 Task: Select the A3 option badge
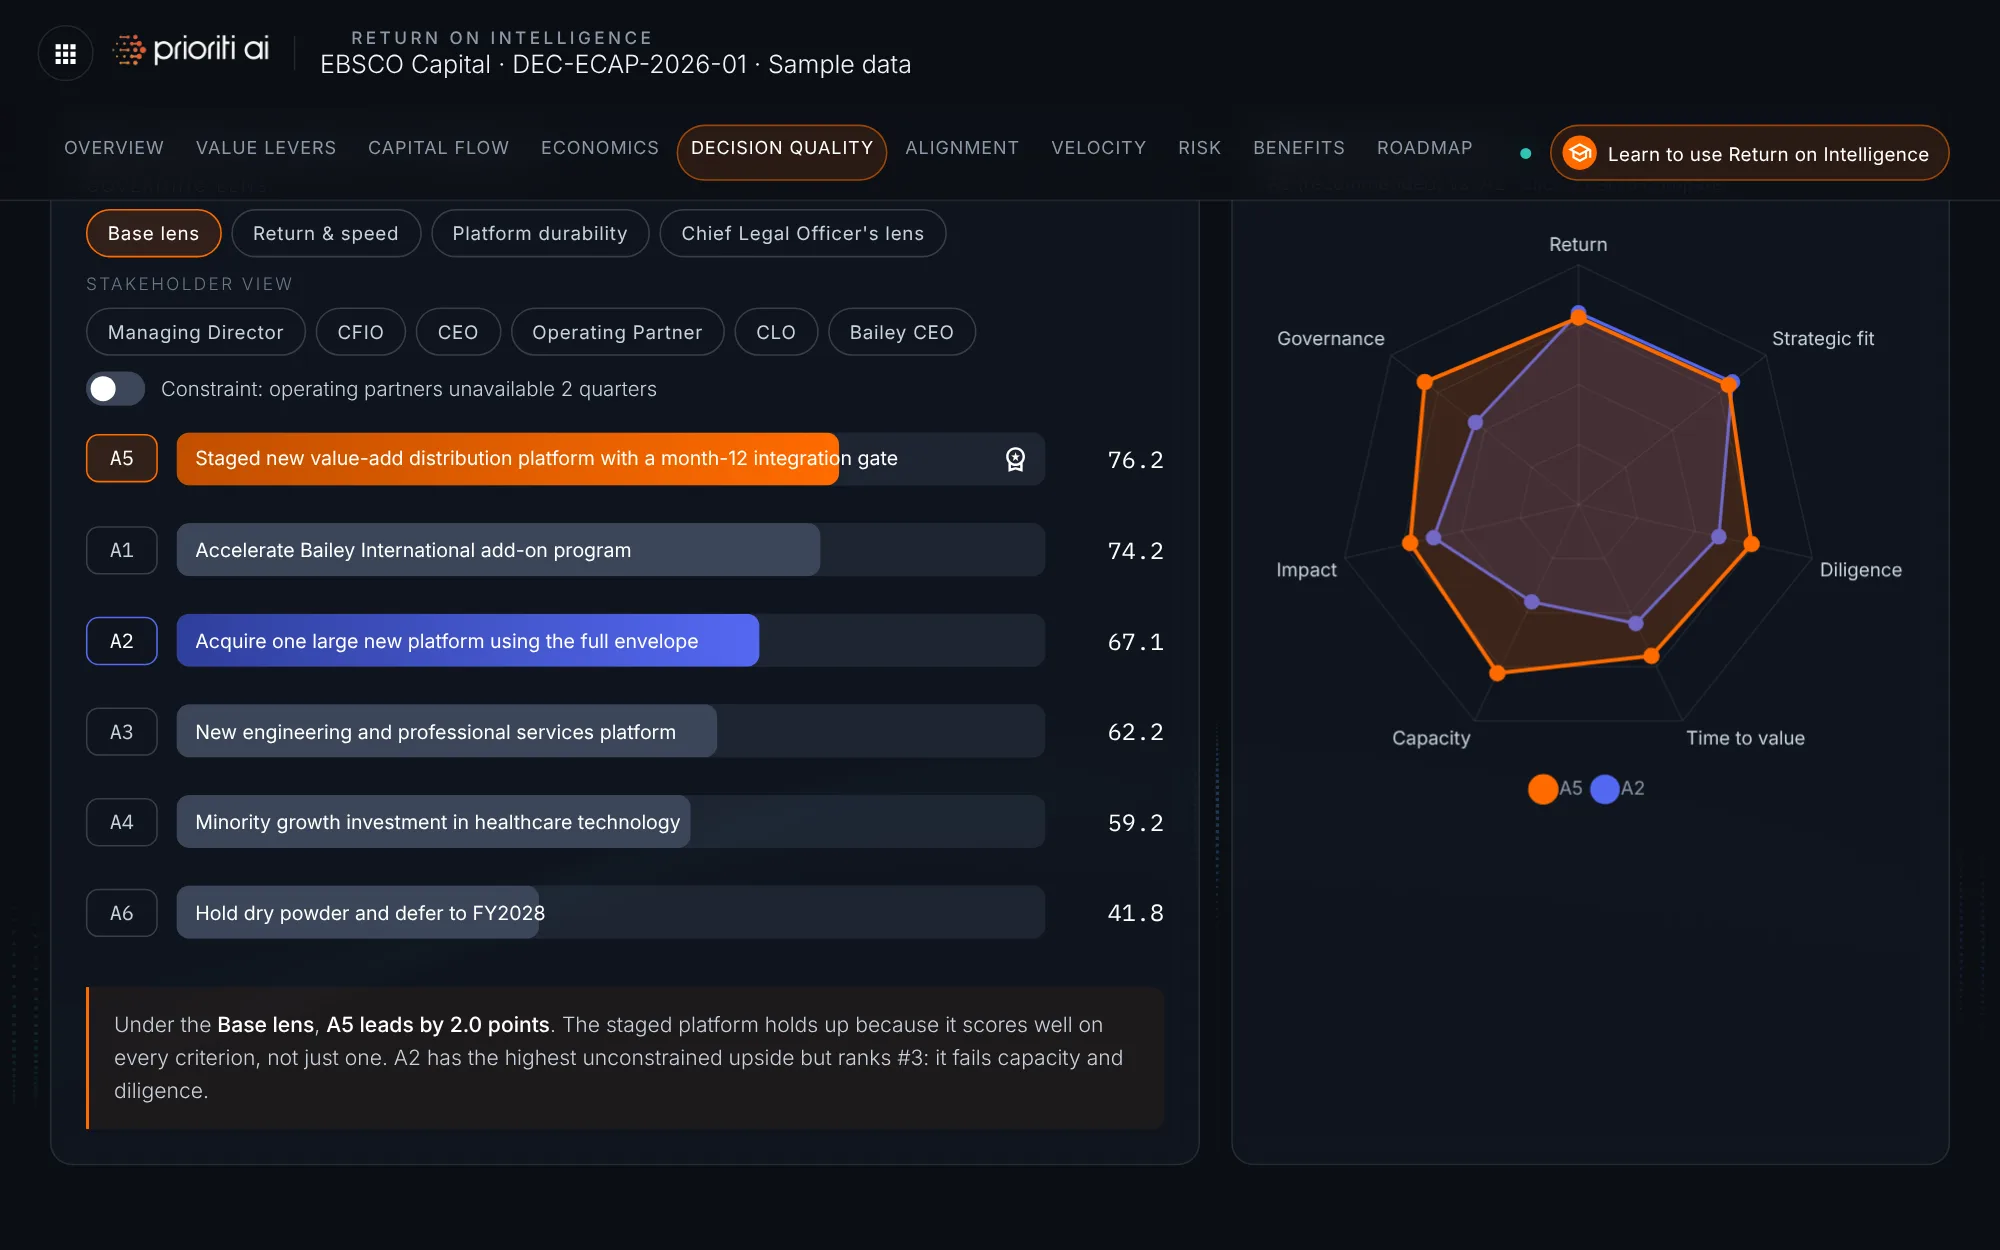point(122,732)
